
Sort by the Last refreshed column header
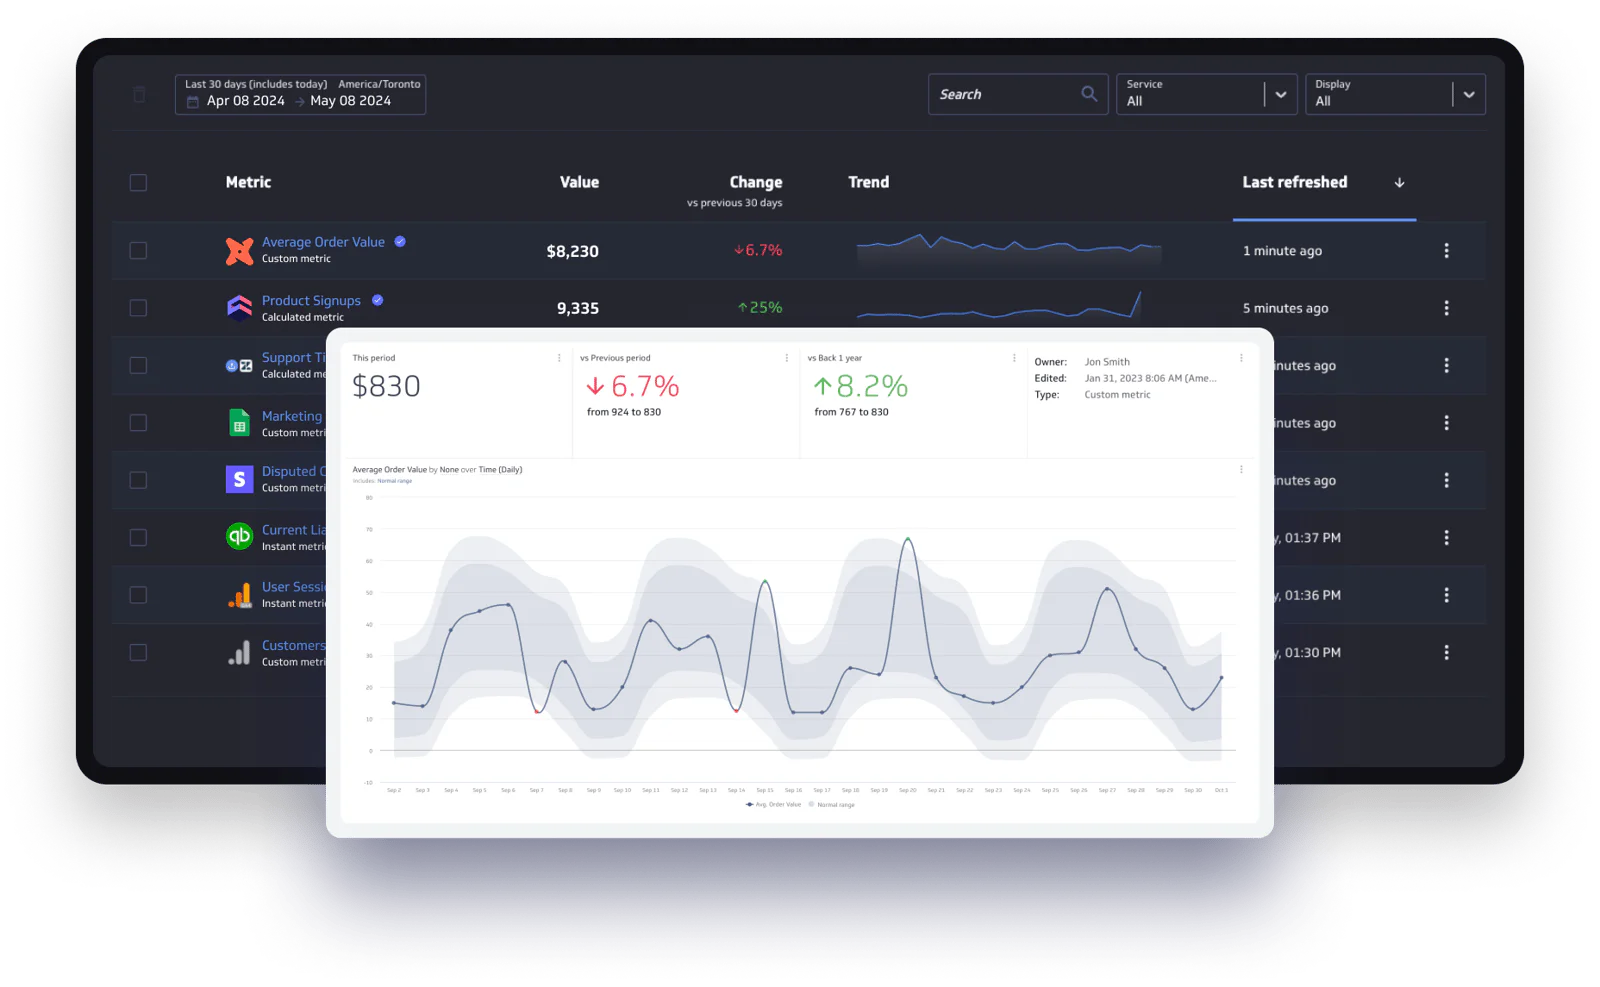(1294, 182)
